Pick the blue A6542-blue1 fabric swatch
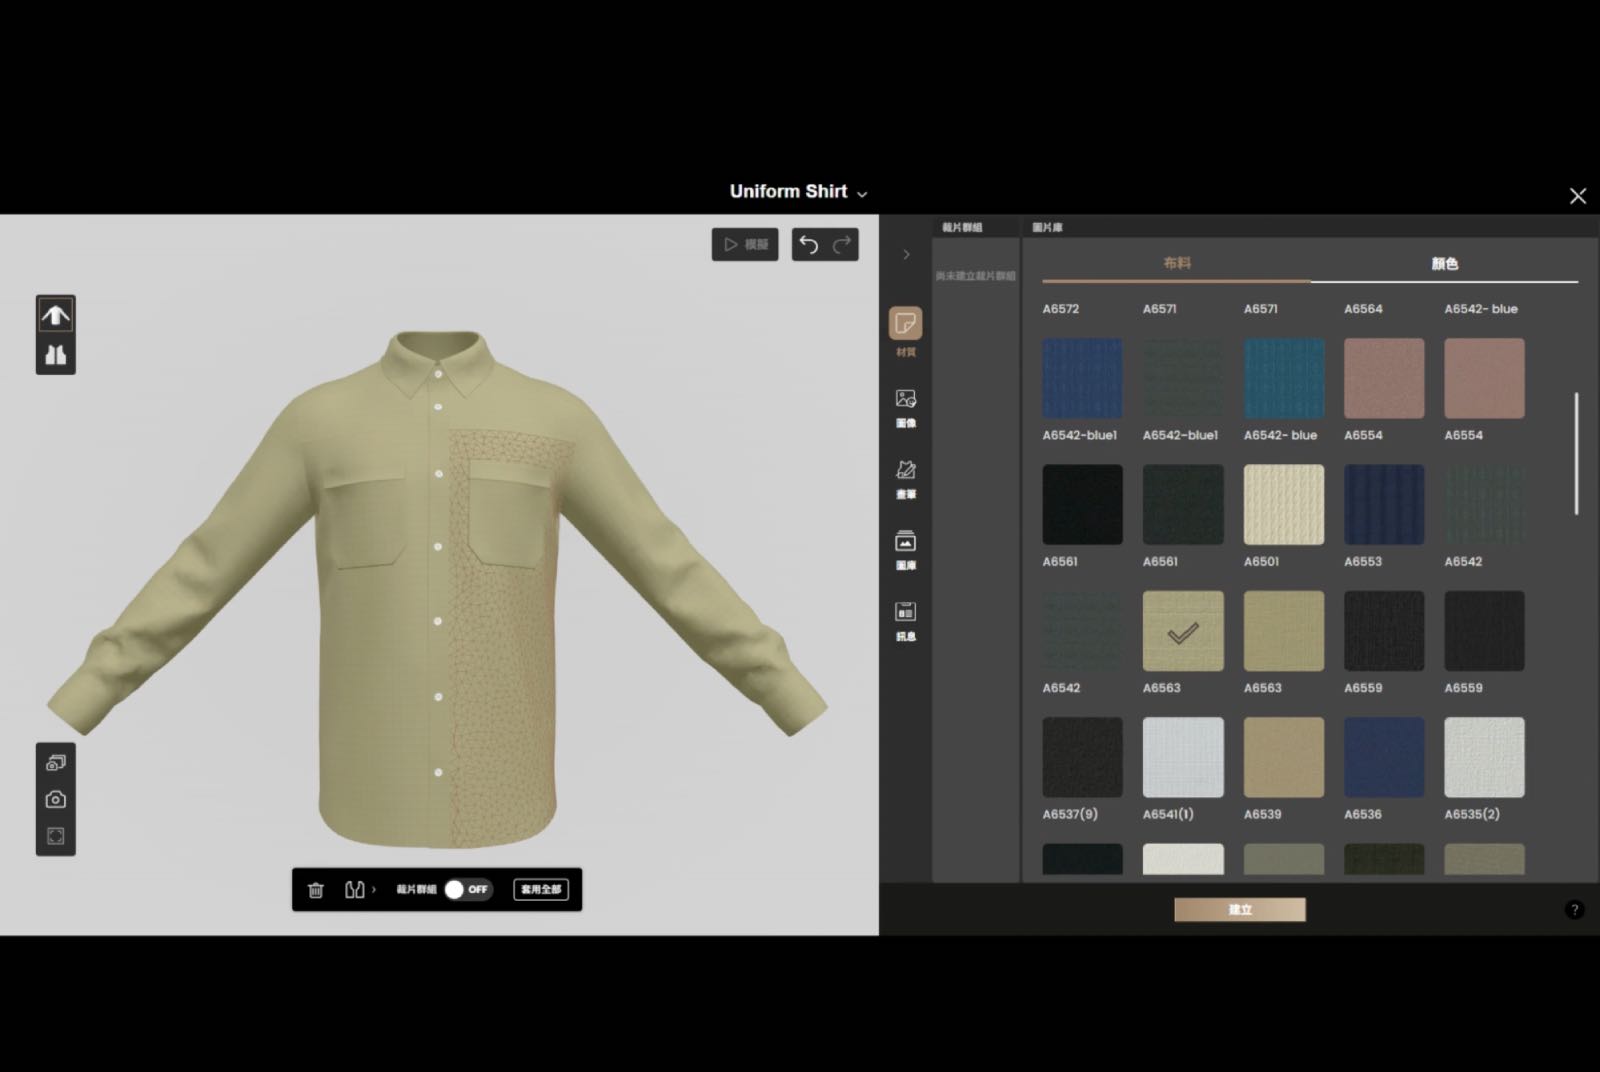1600x1072 pixels. [1082, 378]
